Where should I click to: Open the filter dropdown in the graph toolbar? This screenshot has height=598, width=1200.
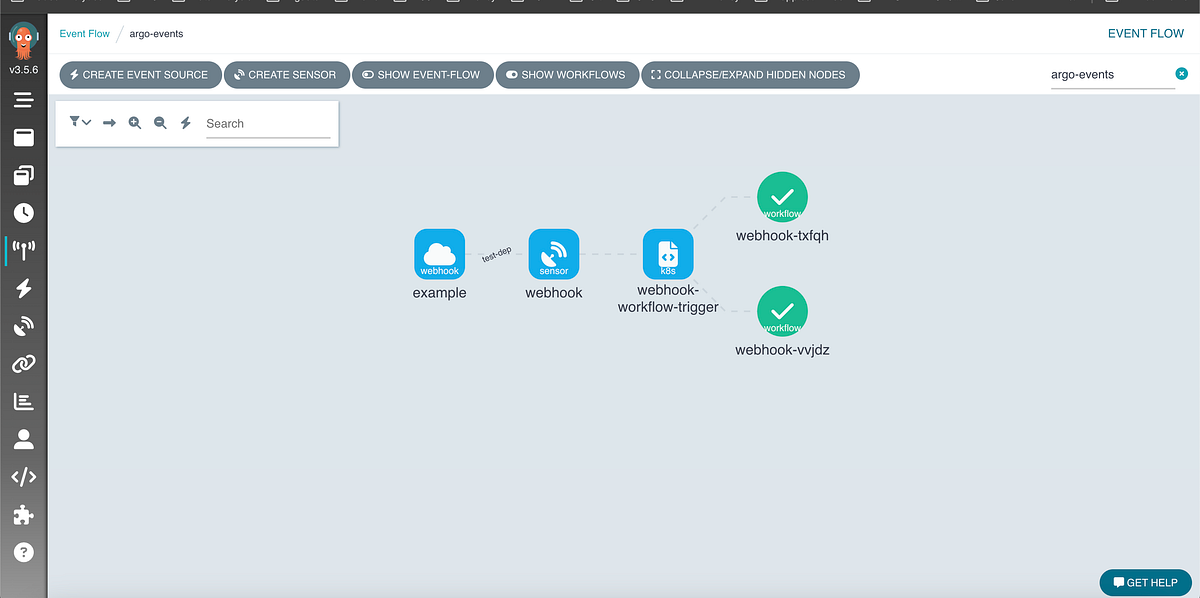pos(80,122)
